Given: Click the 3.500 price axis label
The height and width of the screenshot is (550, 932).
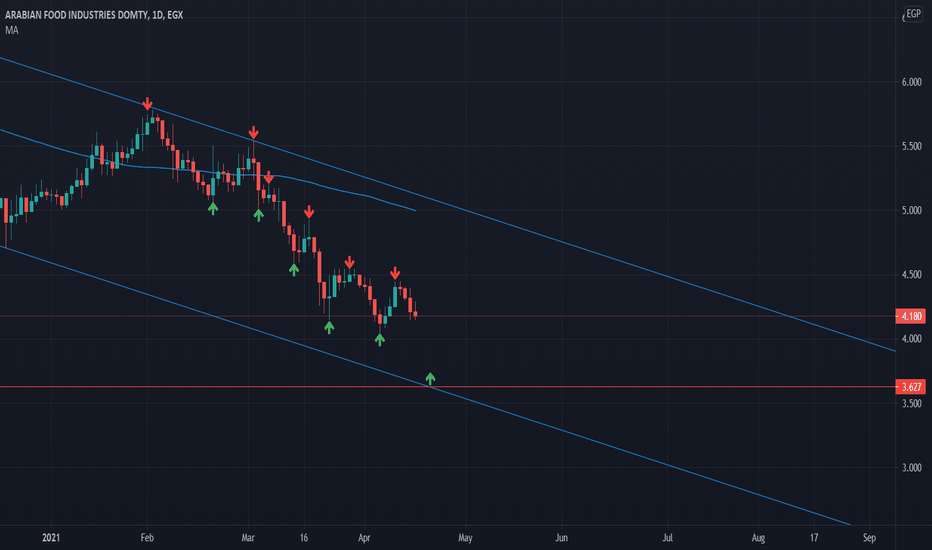Looking at the screenshot, I should pyautogui.click(x=911, y=403).
